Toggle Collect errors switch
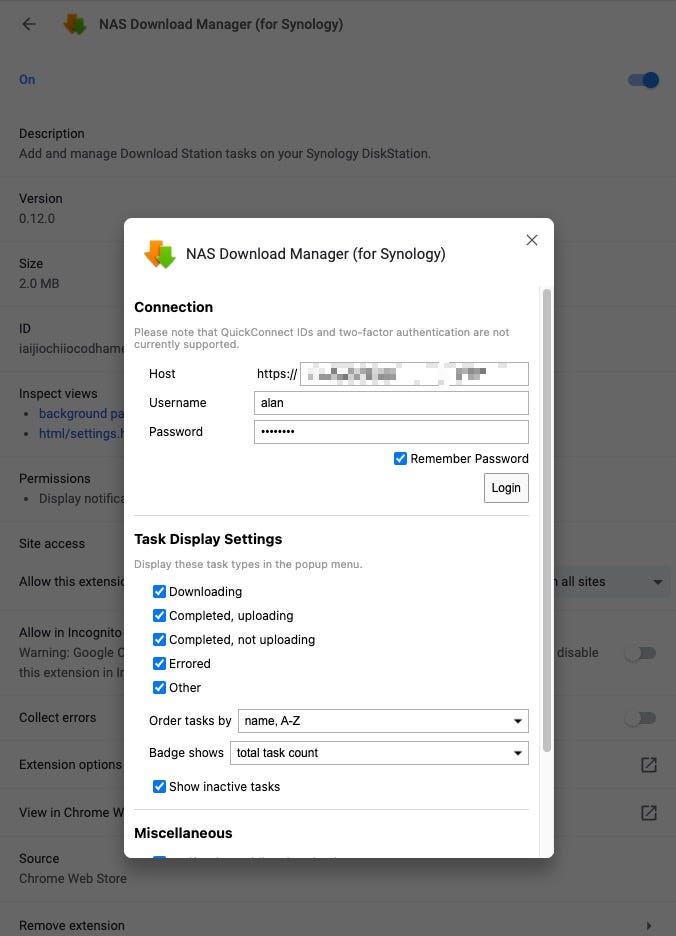Screen dimensions: 676x936 pos(640,718)
